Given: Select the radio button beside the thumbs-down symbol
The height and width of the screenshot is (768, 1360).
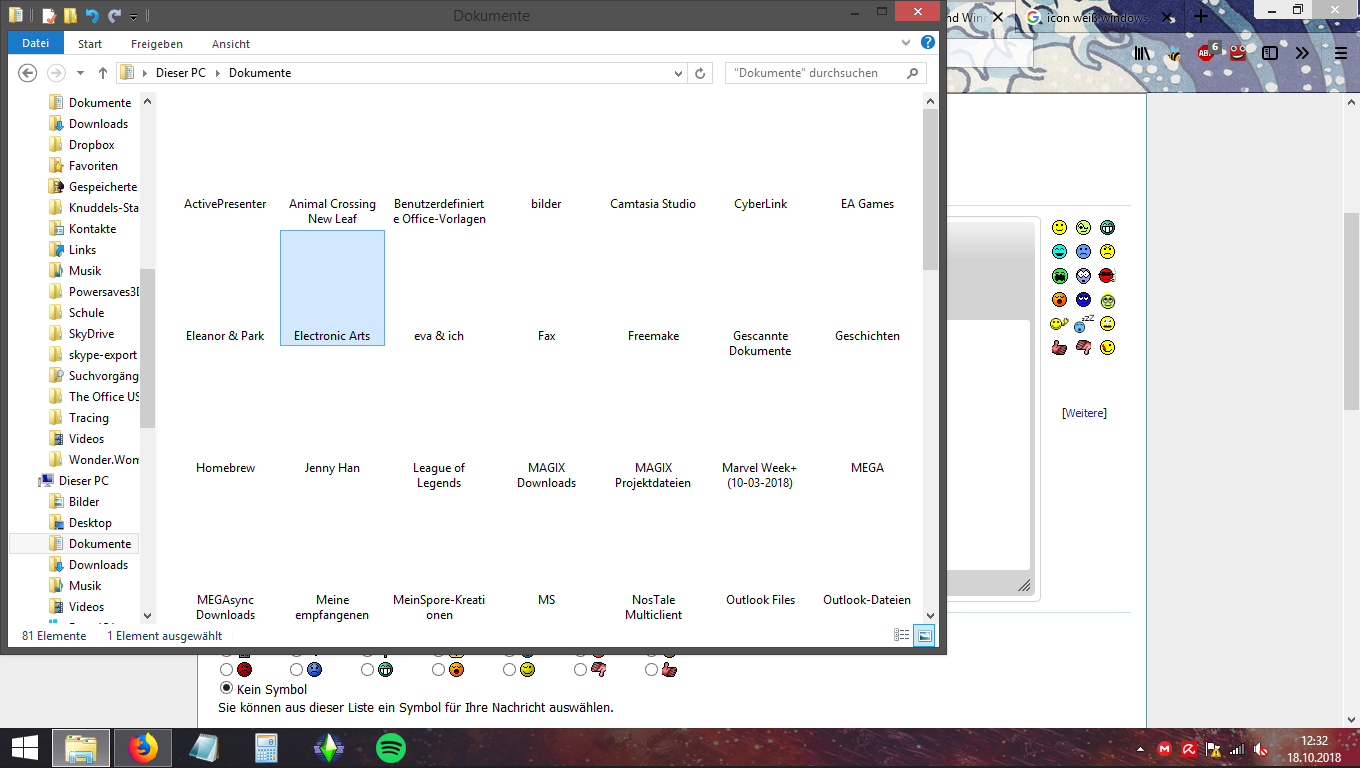Looking at the screenshot, I should tap(580, 669).
